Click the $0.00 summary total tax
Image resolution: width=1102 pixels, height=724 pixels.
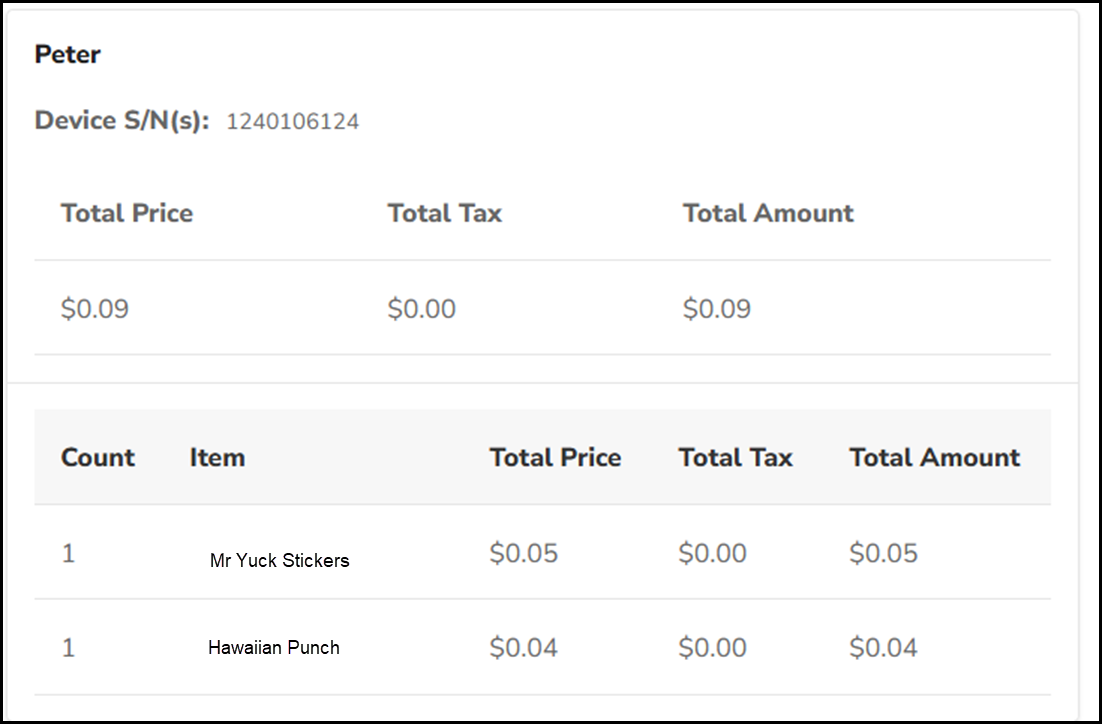(421, 309)
